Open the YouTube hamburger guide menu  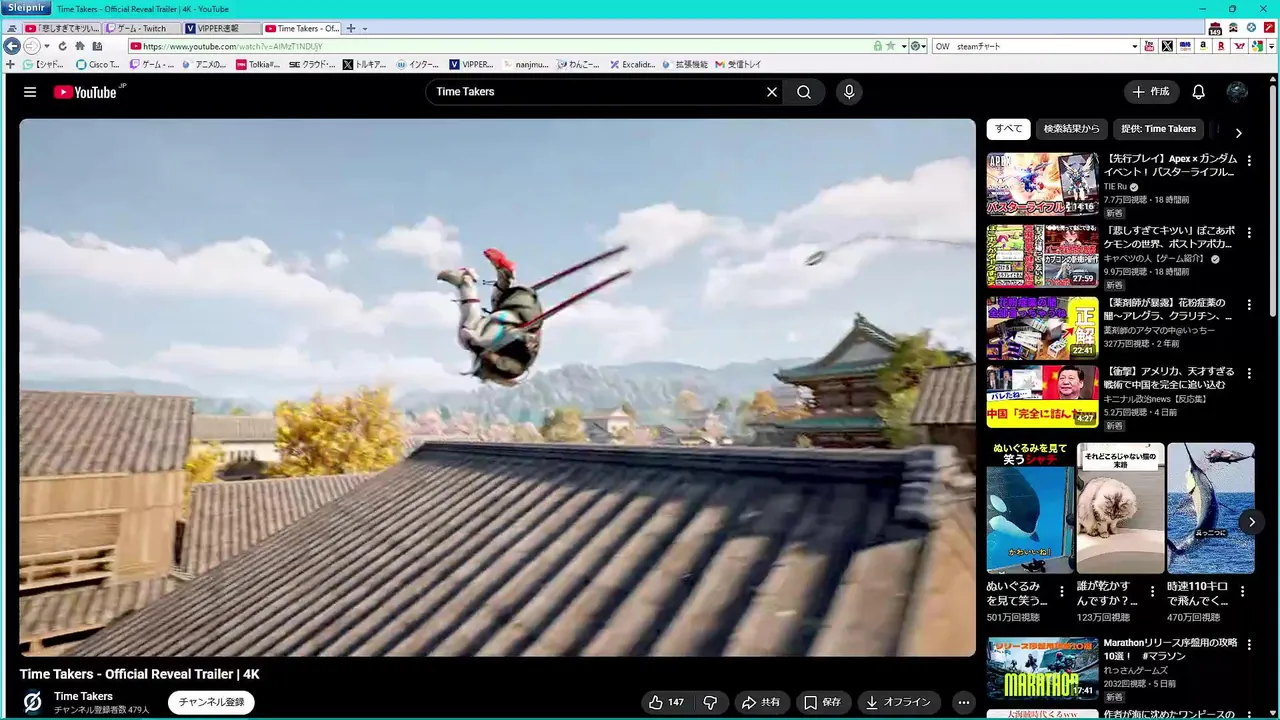tap(30, 92)
